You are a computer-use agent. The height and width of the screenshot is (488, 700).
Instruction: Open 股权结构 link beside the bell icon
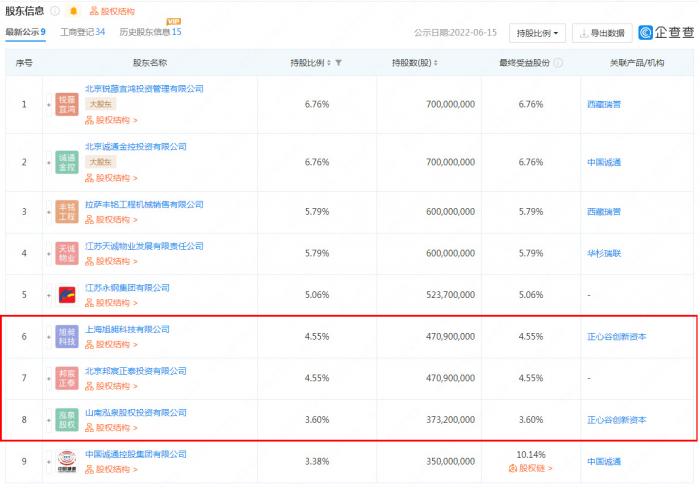(x=112, y=11)
